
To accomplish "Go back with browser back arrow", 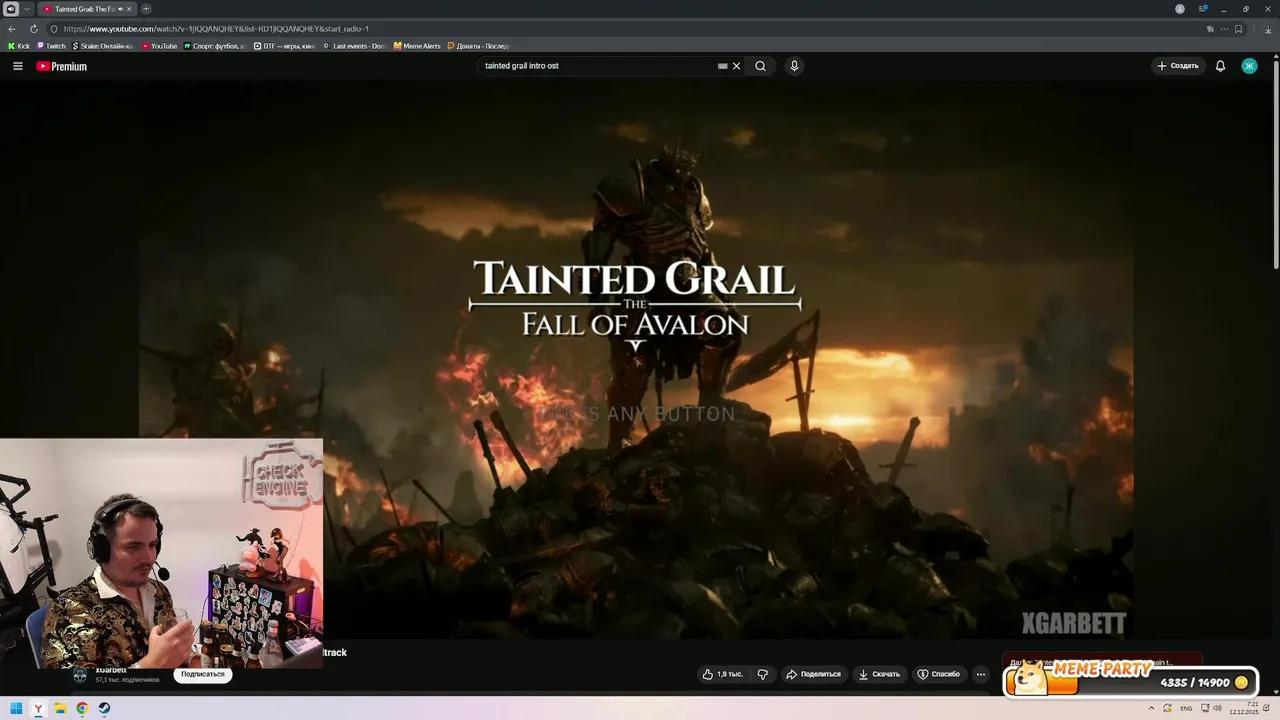I will click(12, 29).
